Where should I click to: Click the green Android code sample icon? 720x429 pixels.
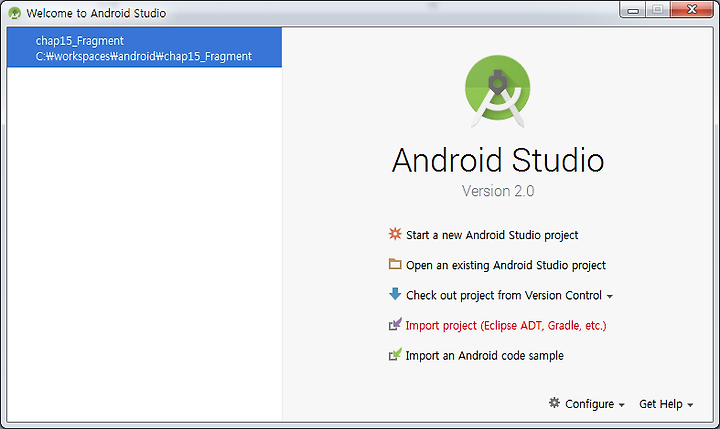point(395,354)
